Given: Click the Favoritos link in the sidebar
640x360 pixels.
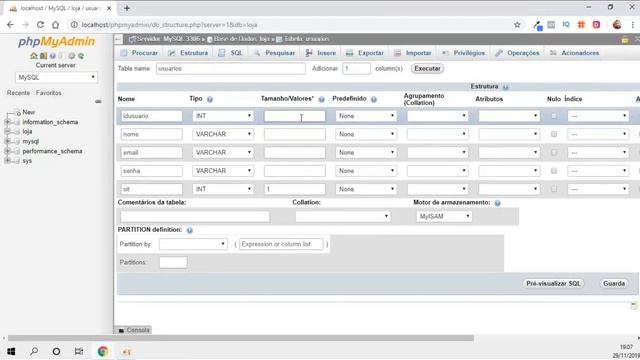Looking at the screenshot, I should pyautogui.click(x=49, y=93).
